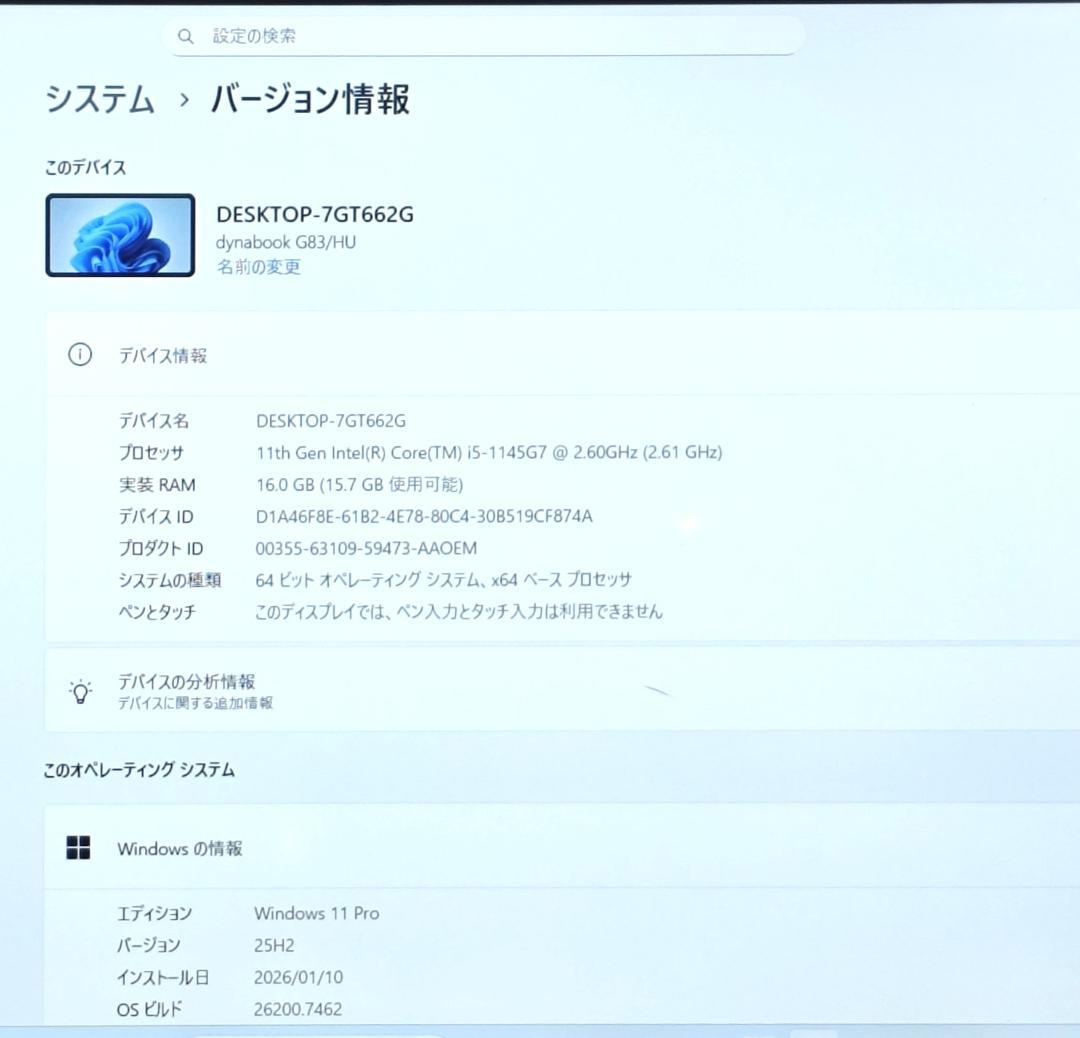Click the device information info icon

(x=80, y=355)
